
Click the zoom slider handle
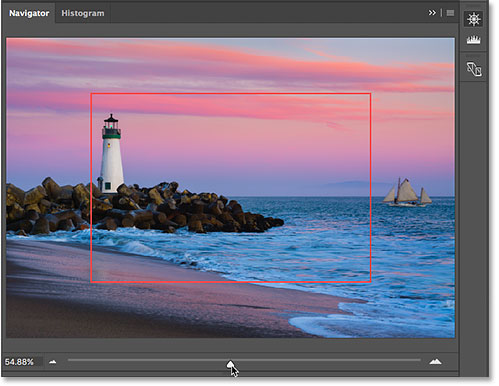tap(230, 365)
